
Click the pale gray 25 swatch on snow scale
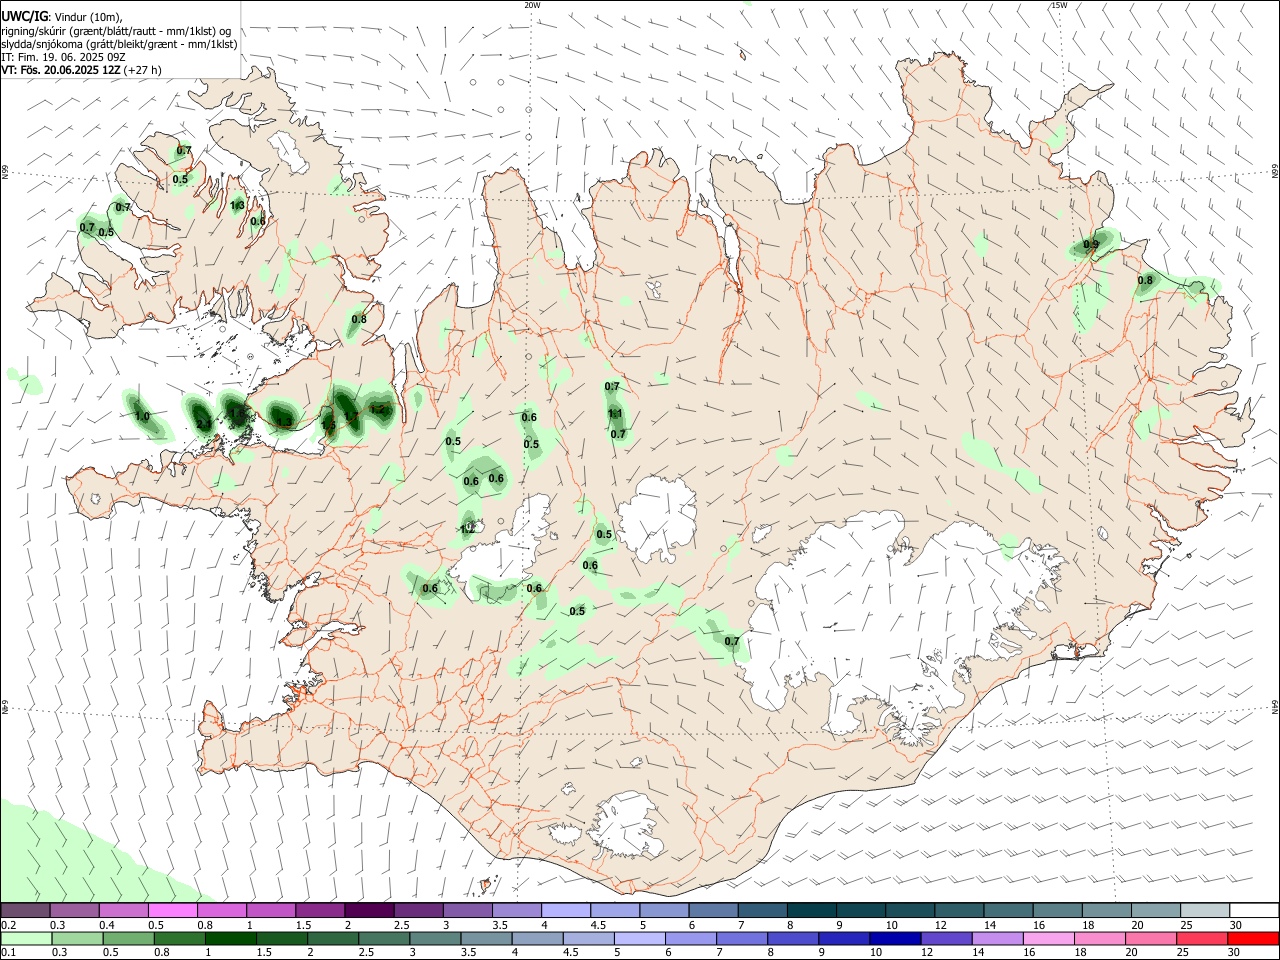tap(1205, 911)
